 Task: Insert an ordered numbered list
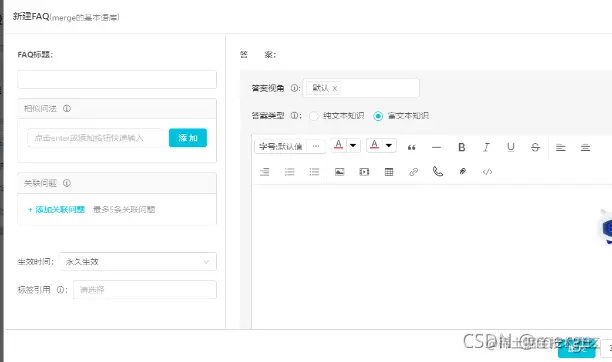click(289, 172)
